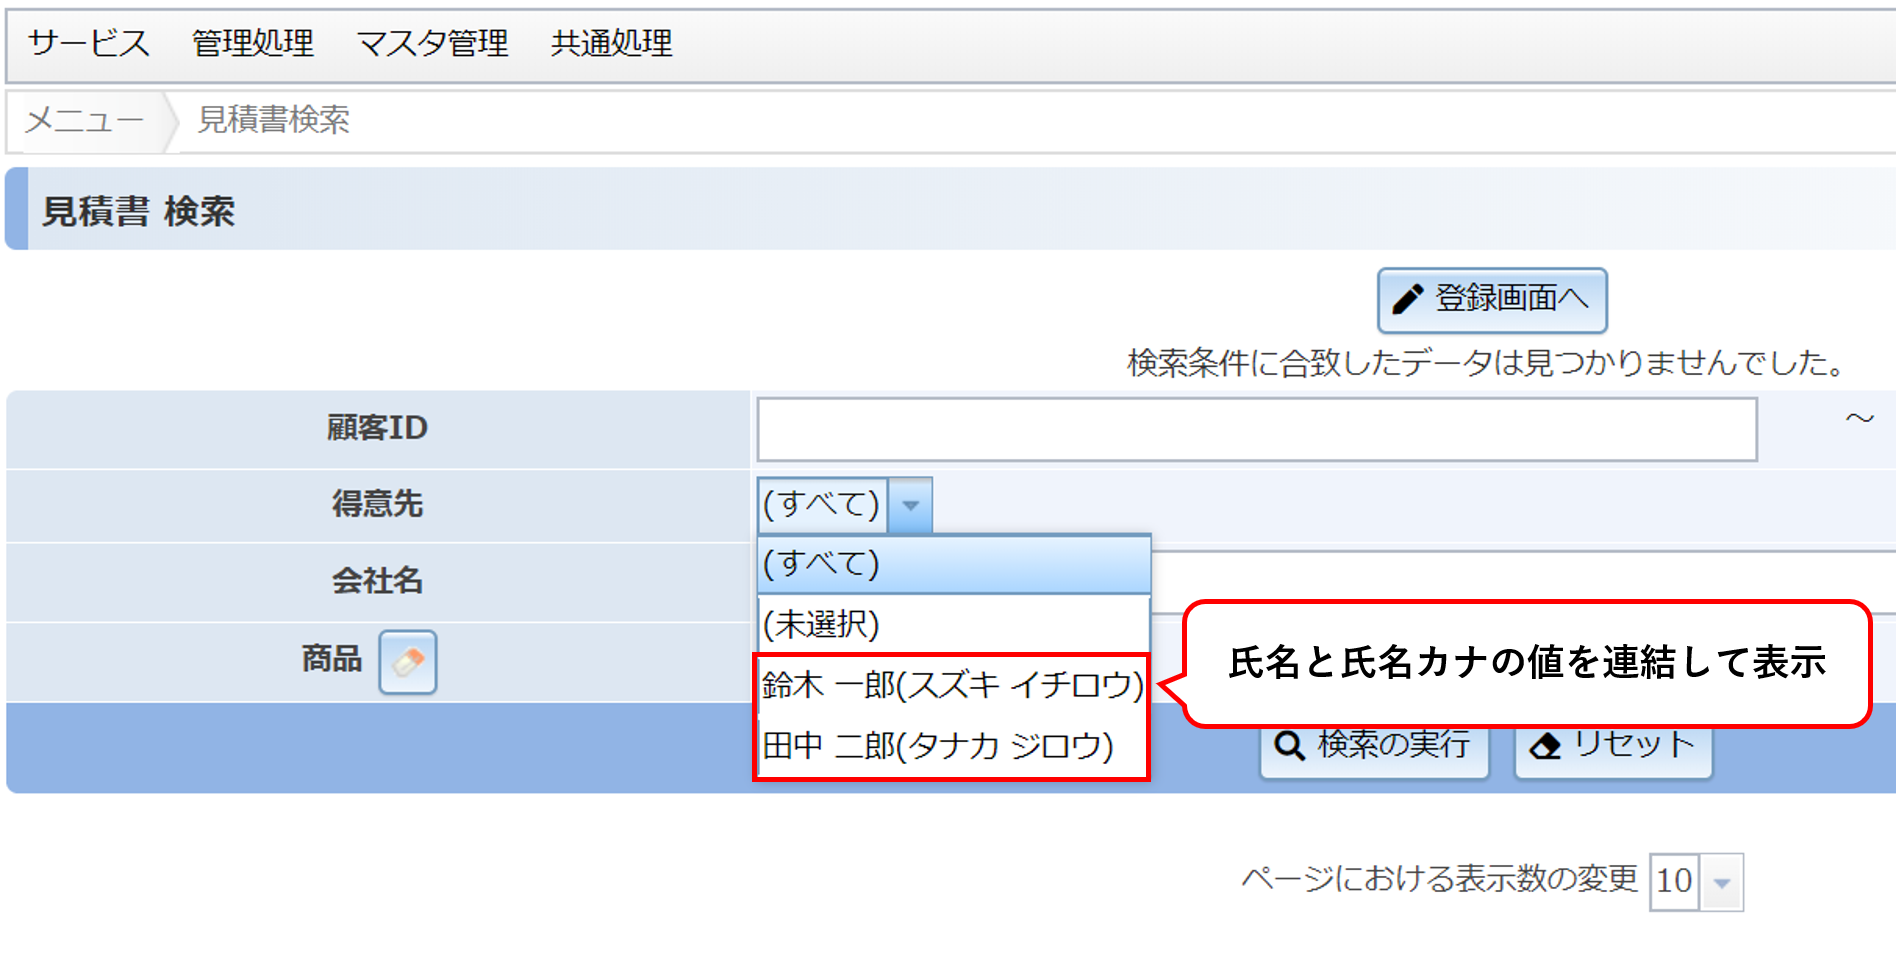Image resolution: width=1896 pixels, height=973 pixels.
Task: Go to メニュー breadcrumb
Action: click(84, 120)
